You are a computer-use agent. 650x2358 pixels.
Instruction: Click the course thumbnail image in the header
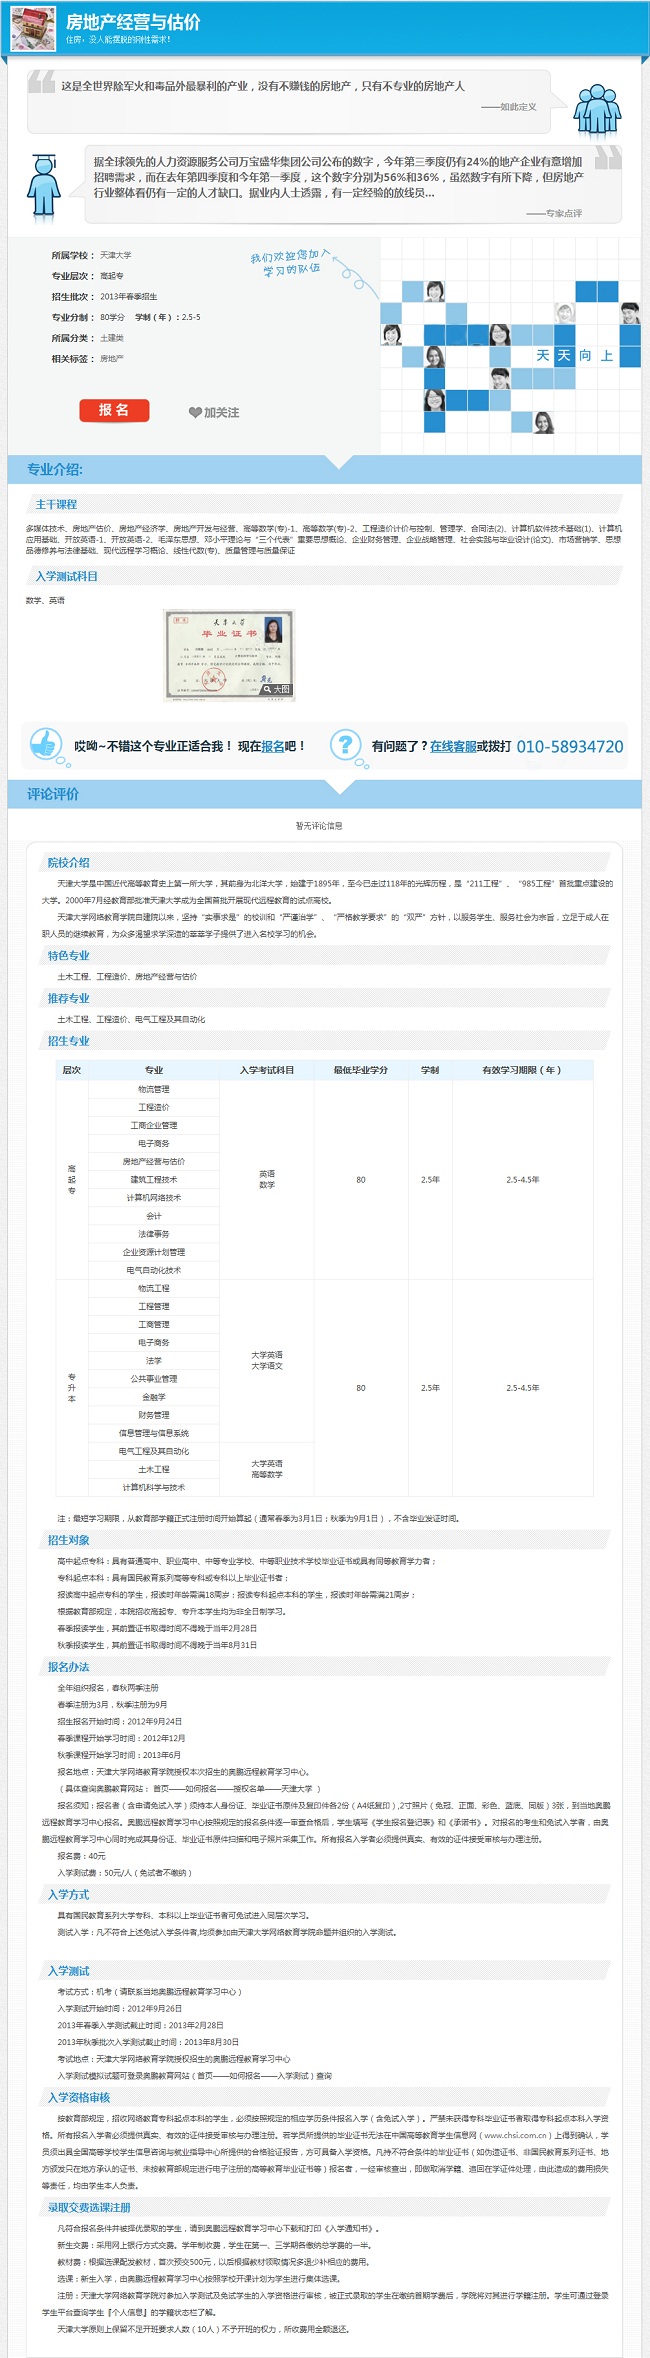(x=33, y=29)
